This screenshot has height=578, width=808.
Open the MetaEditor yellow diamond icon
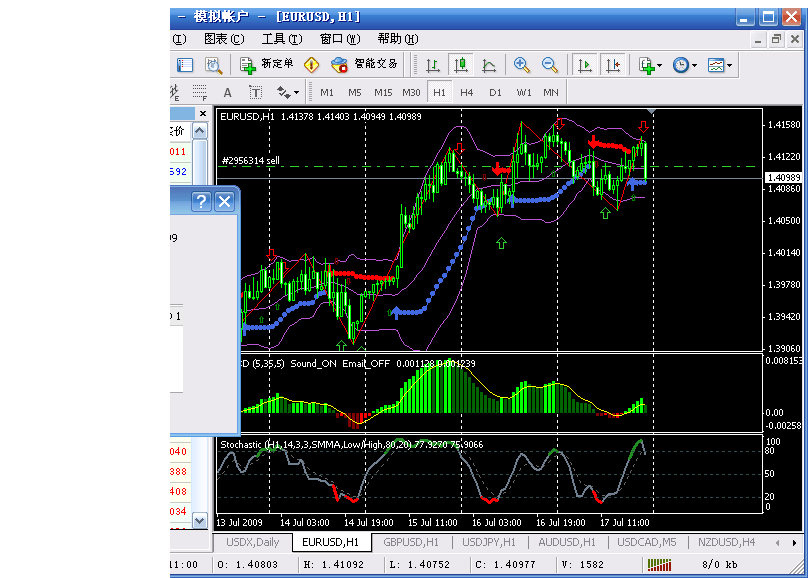[x=311, y=65]
